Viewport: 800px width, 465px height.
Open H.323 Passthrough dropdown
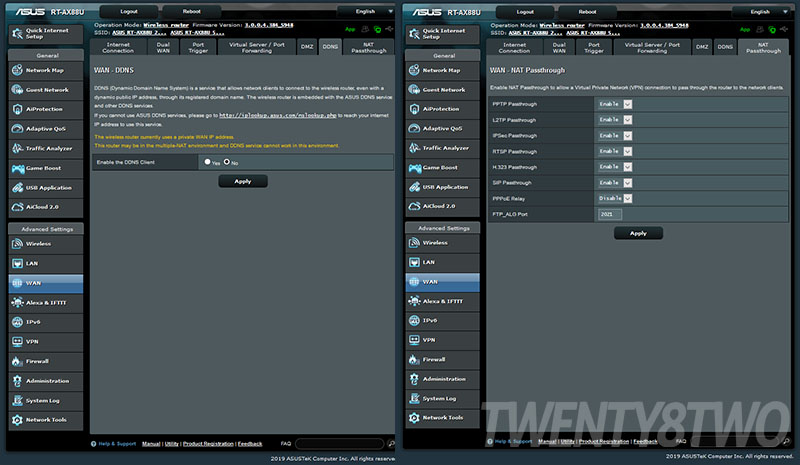click(x=615, y=167)
